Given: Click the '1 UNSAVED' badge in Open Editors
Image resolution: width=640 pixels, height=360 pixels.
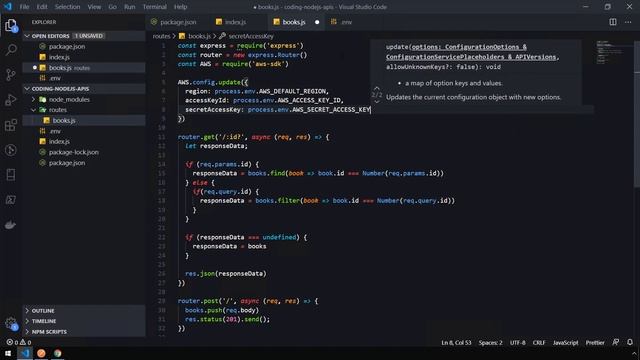Looking at the screenshot, I should (89, 36).
